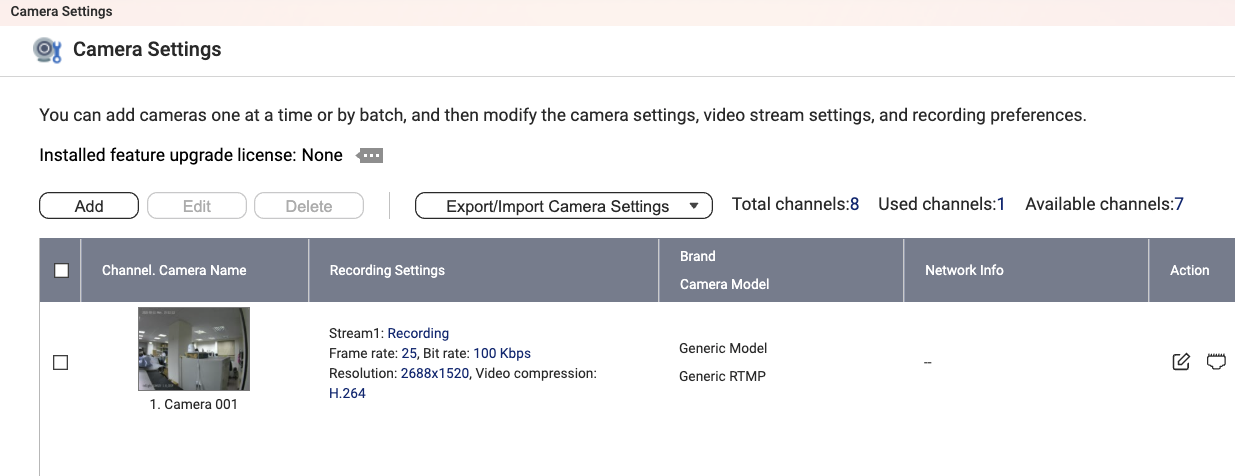The height and width of the screenshot is (476, 1235).
Task: Click the 2688x1520 resolution value
Action: (x=434, y=373)
